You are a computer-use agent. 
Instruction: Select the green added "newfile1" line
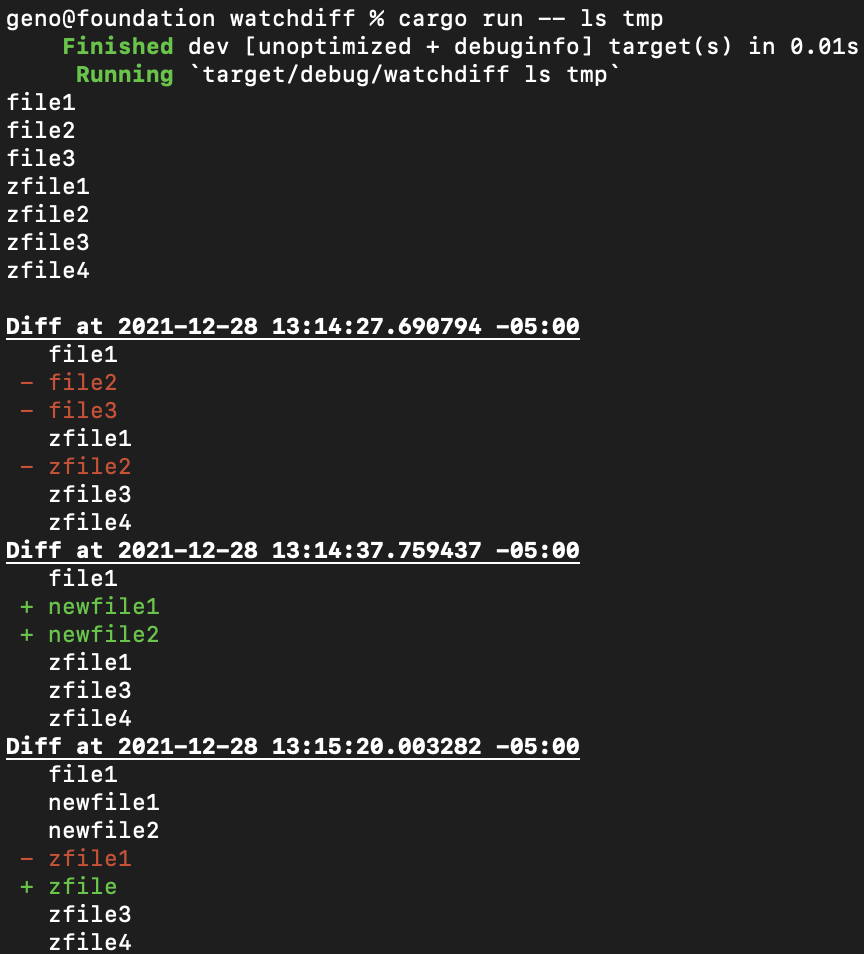pyautogui.click(x=103, y=606)
